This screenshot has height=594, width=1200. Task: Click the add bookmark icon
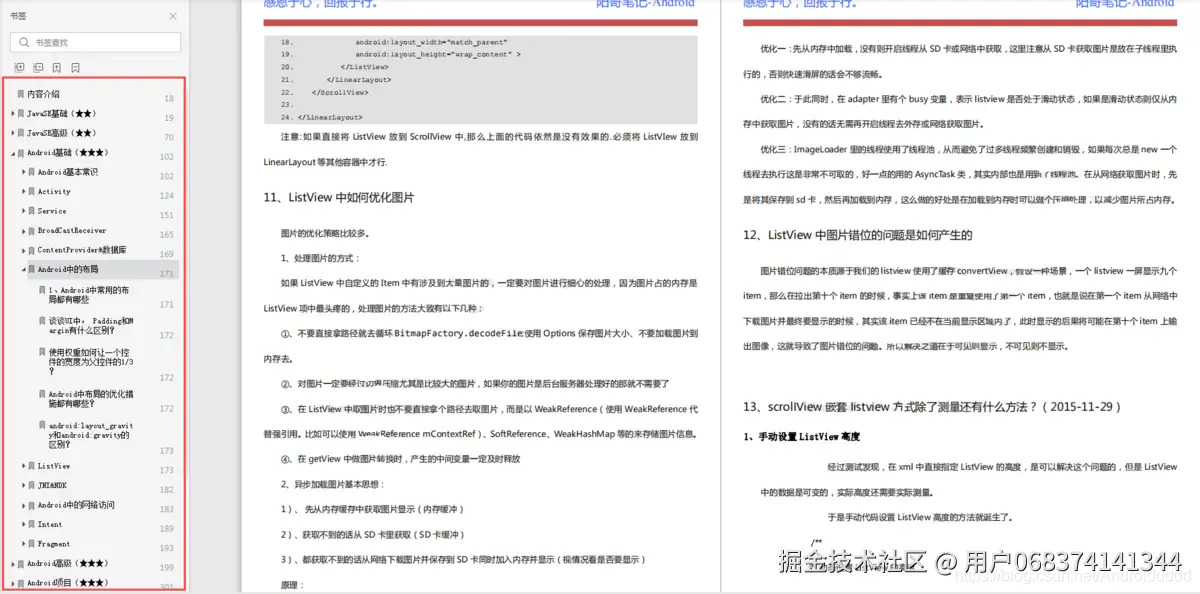(57, 68)
